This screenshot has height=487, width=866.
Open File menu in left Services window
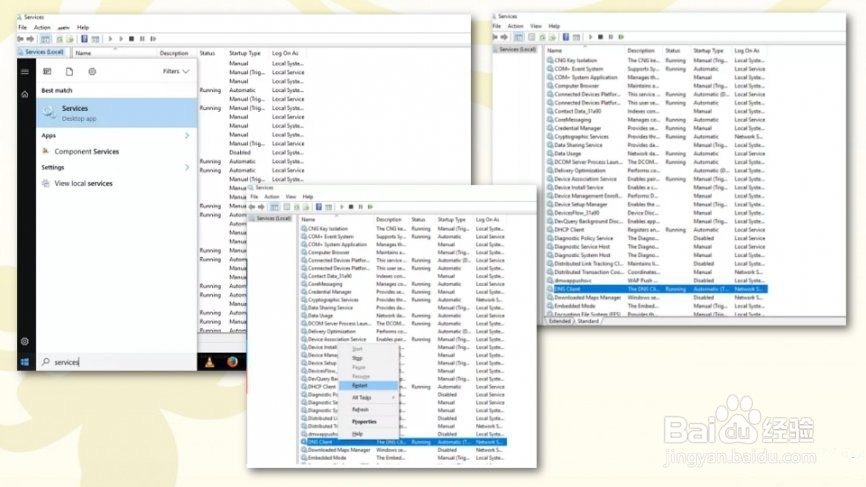point(23,27)
